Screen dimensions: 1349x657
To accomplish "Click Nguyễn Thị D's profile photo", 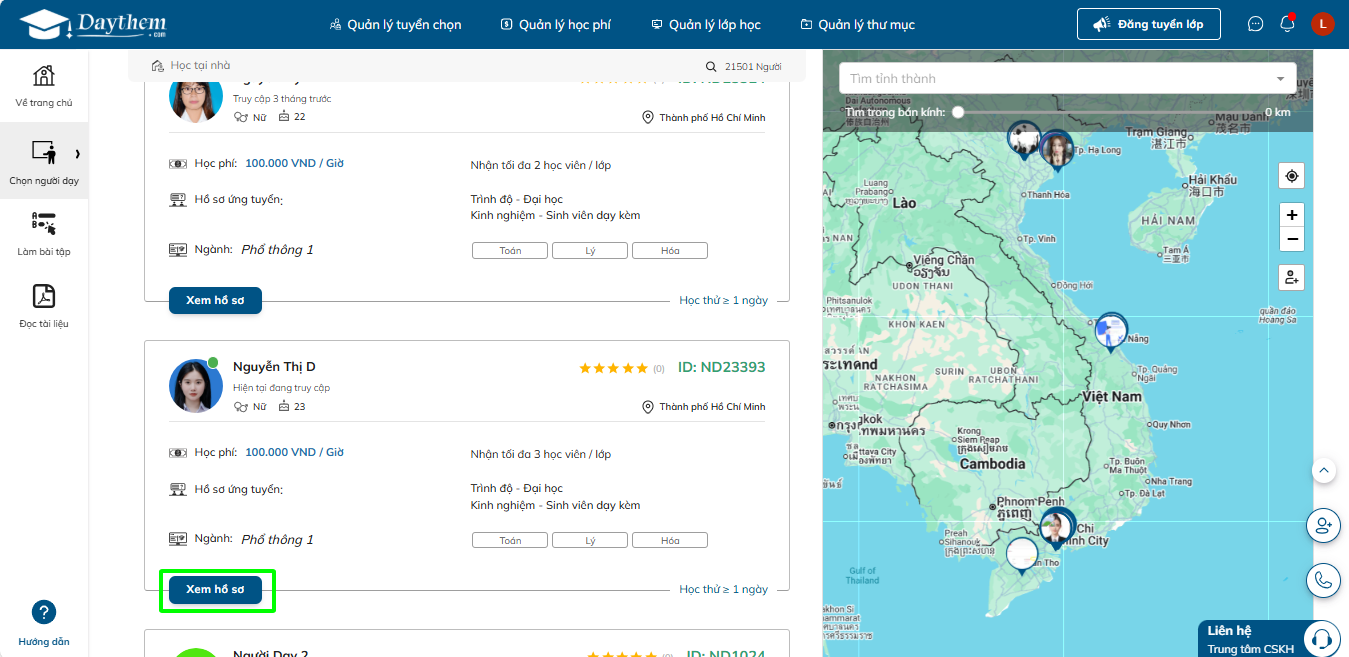I will [195, 386].
